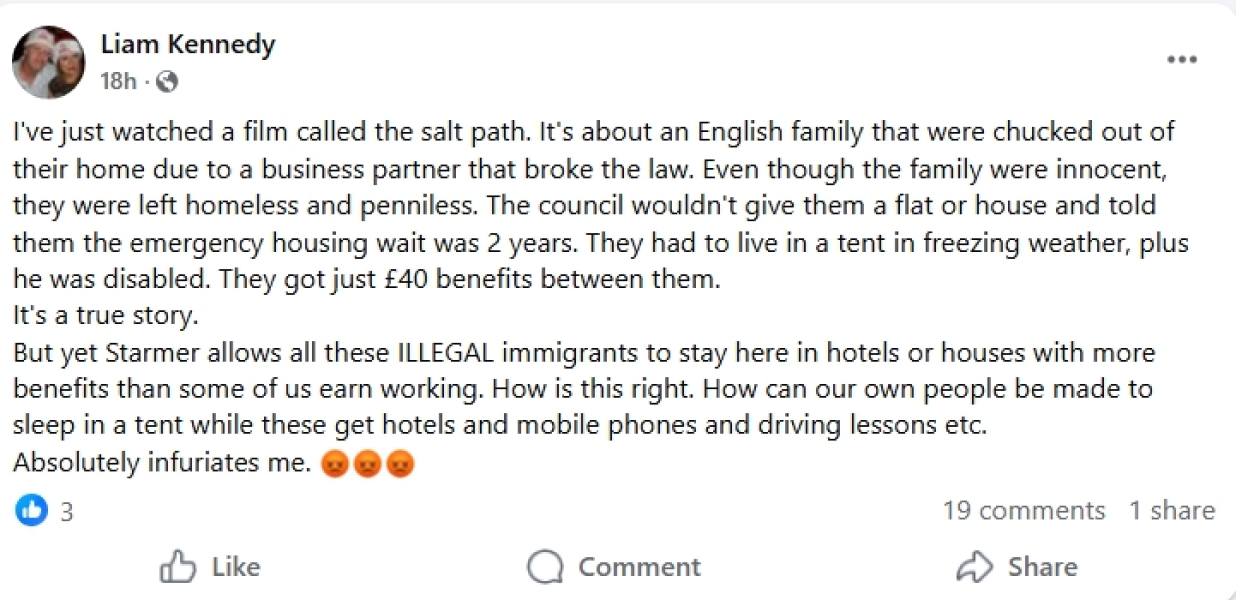See who reacted by clicking the 3 count
This screenshot has width=1236, height=600.
click(66, 511)
